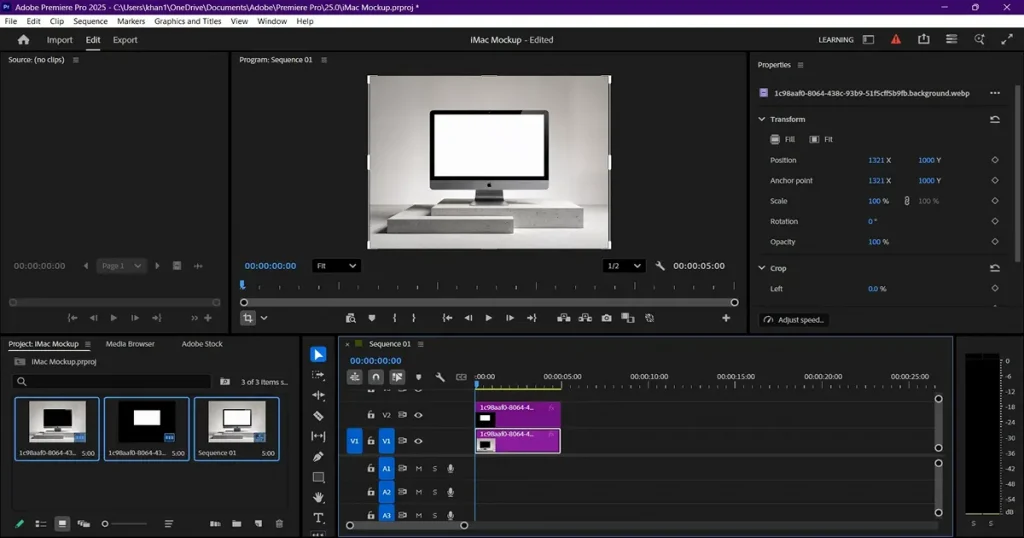
Task: Collapse the Crop section
Action: tap(761, 268)
